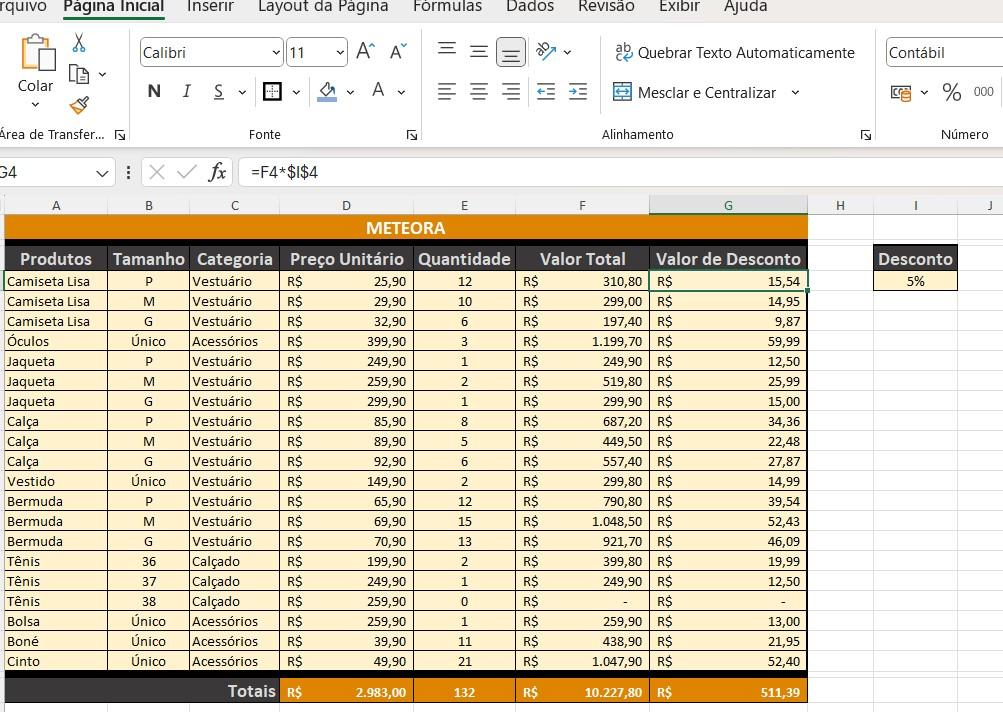Open the font size 11 dropdown

[x=340, y=52]
